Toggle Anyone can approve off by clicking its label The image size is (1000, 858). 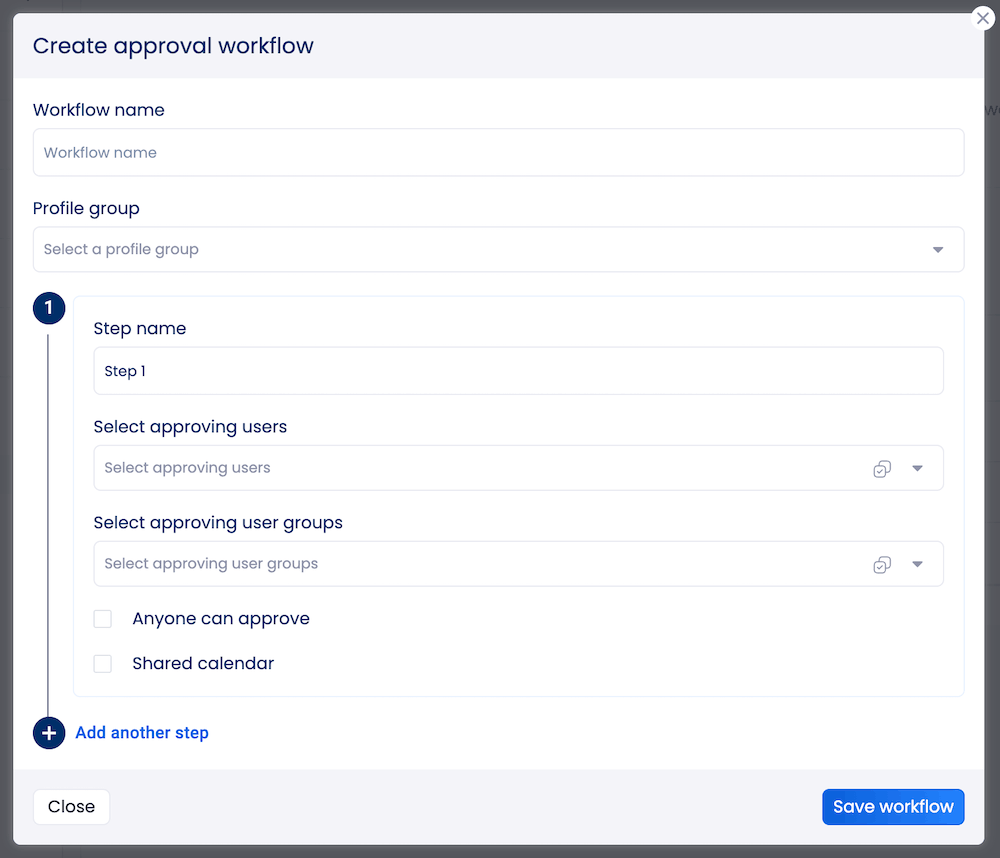tap(220, 618)
